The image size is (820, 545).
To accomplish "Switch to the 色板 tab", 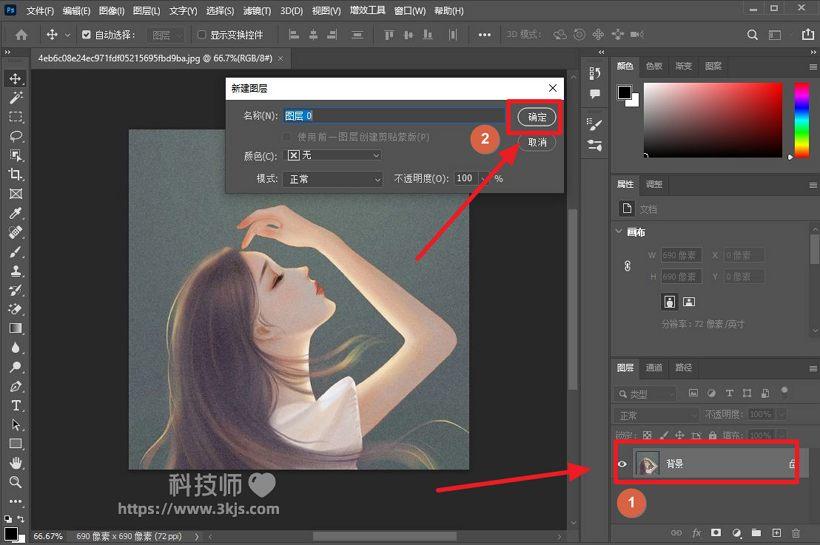I will click(654, 66).
